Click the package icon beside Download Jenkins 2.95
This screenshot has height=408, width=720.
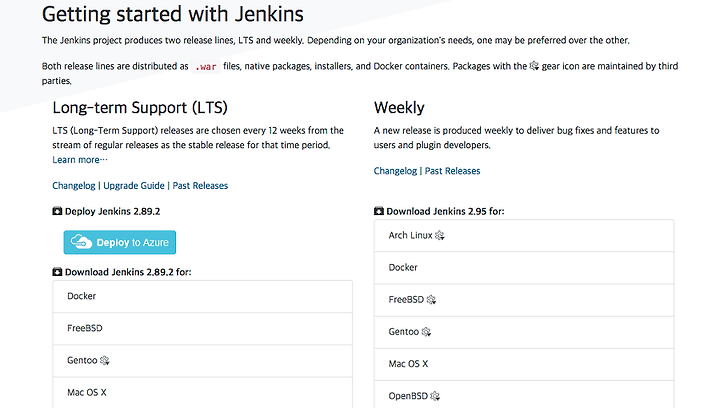(x=378, y=211)
